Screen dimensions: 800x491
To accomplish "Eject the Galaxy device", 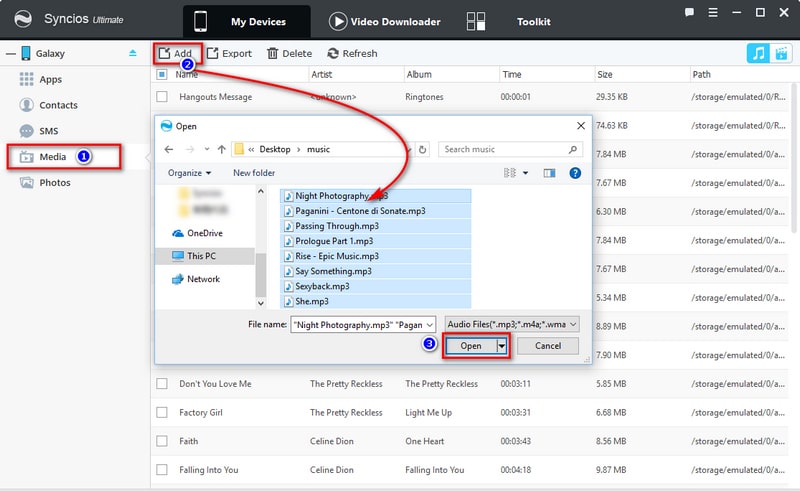I will click(133, 54).
